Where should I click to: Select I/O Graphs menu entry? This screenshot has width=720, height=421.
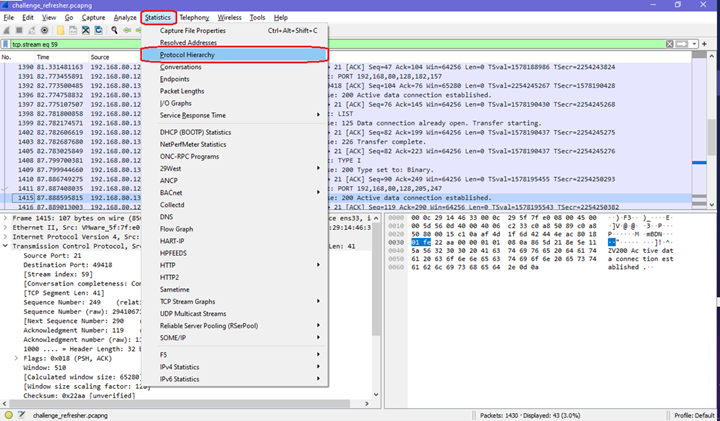235,103
